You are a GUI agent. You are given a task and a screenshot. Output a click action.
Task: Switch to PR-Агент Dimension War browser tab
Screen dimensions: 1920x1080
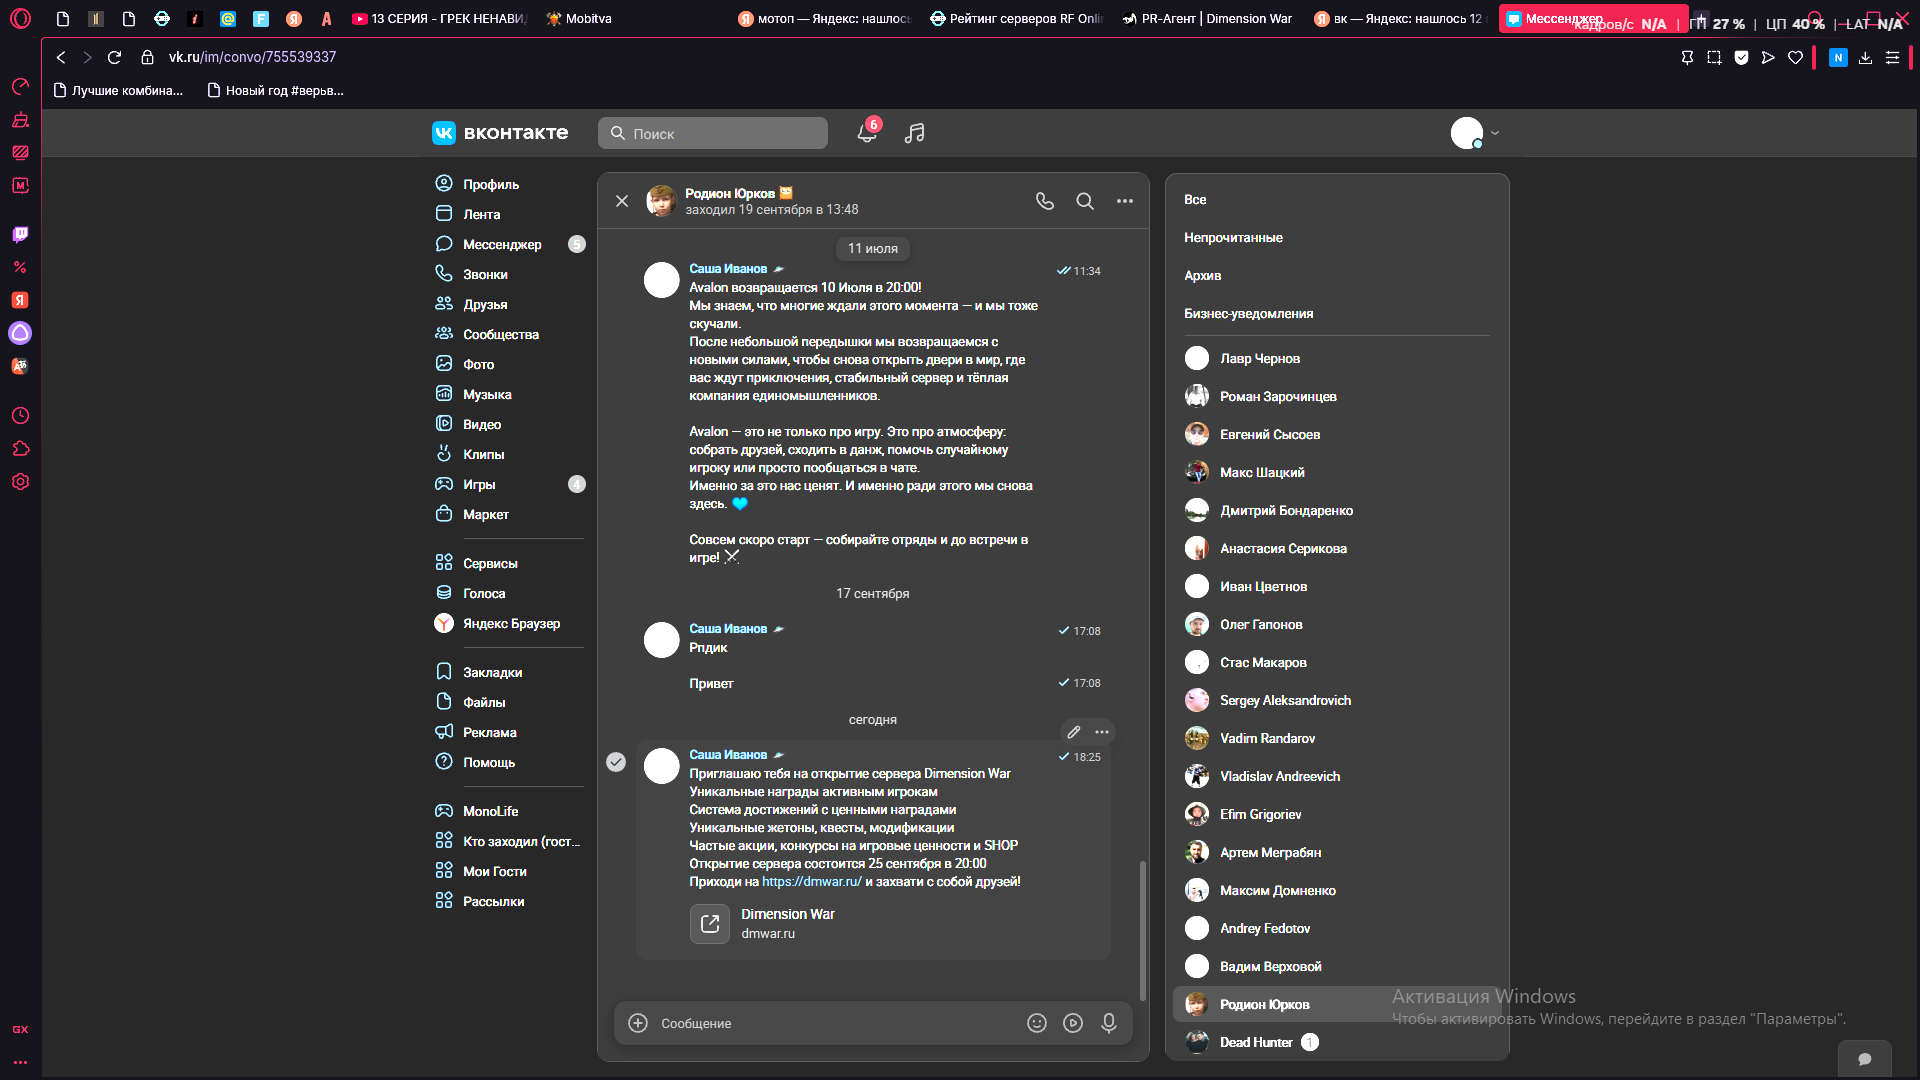(x=1207, y=18)
